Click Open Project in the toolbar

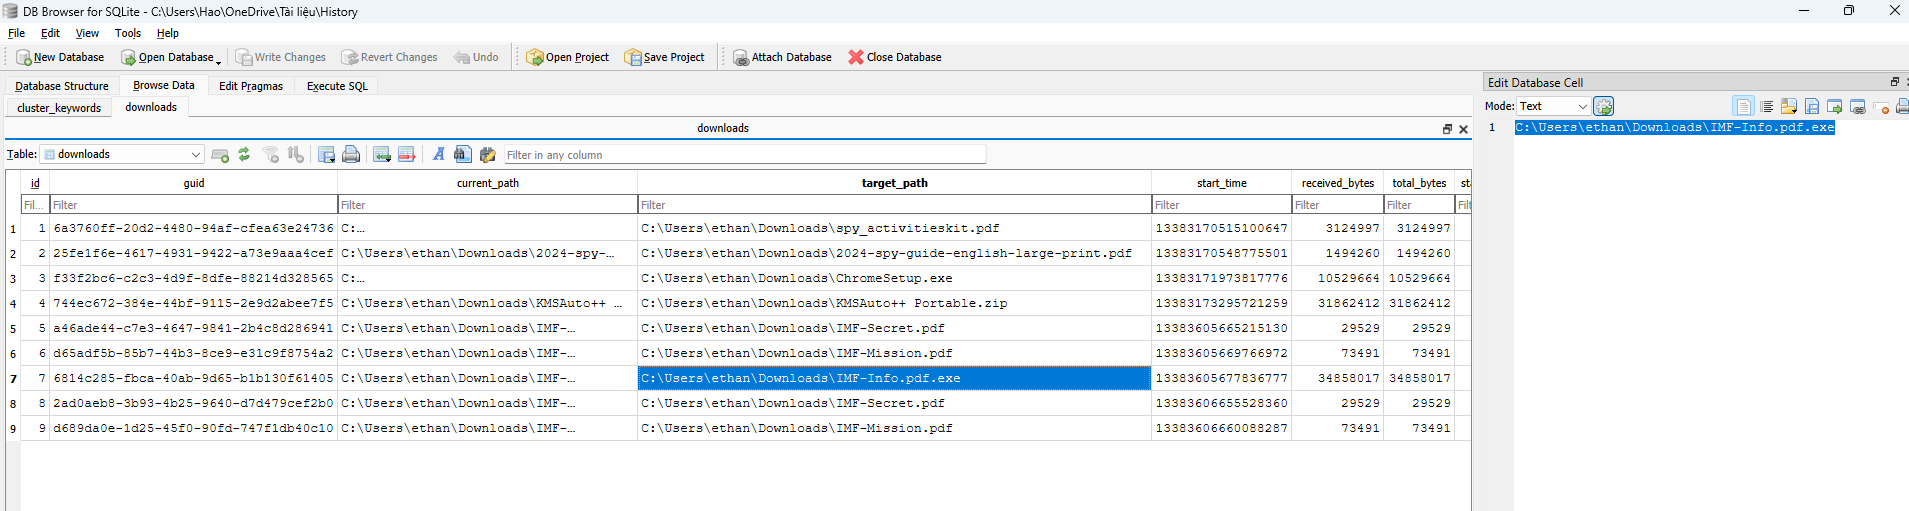click(x=567, y=57)
